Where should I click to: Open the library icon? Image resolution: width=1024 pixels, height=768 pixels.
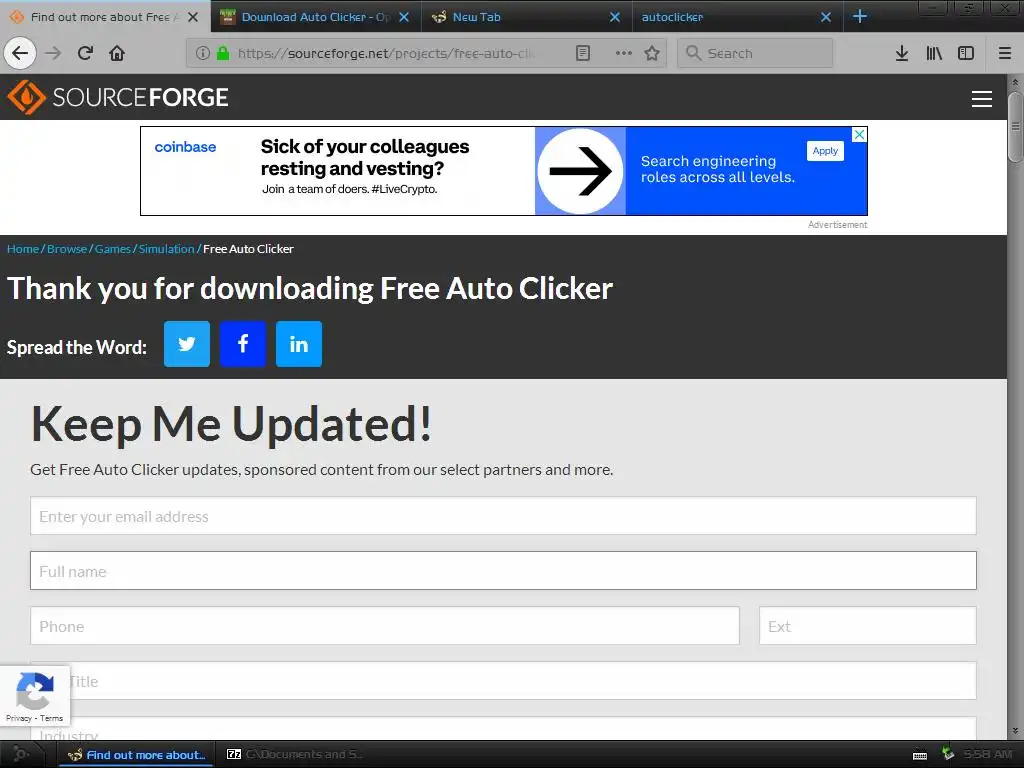(x=934, y=53)
